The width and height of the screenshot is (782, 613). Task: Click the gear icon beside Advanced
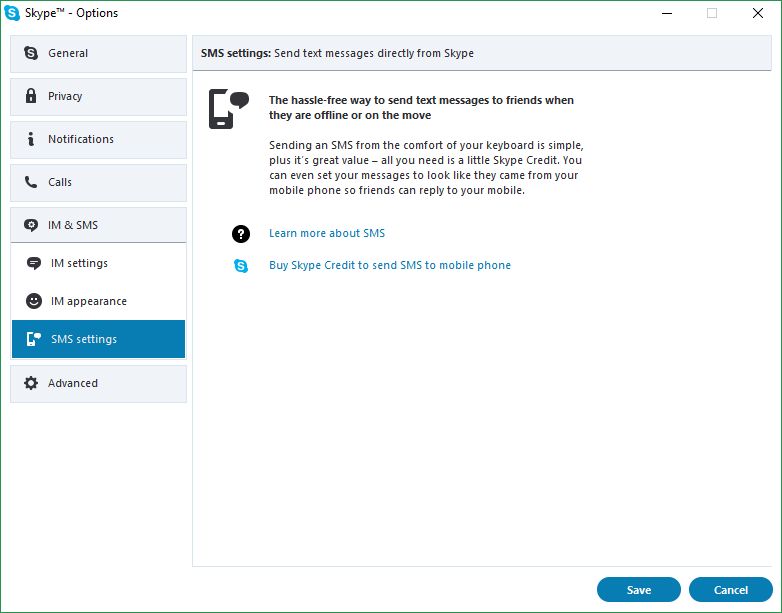click(31, 383)
